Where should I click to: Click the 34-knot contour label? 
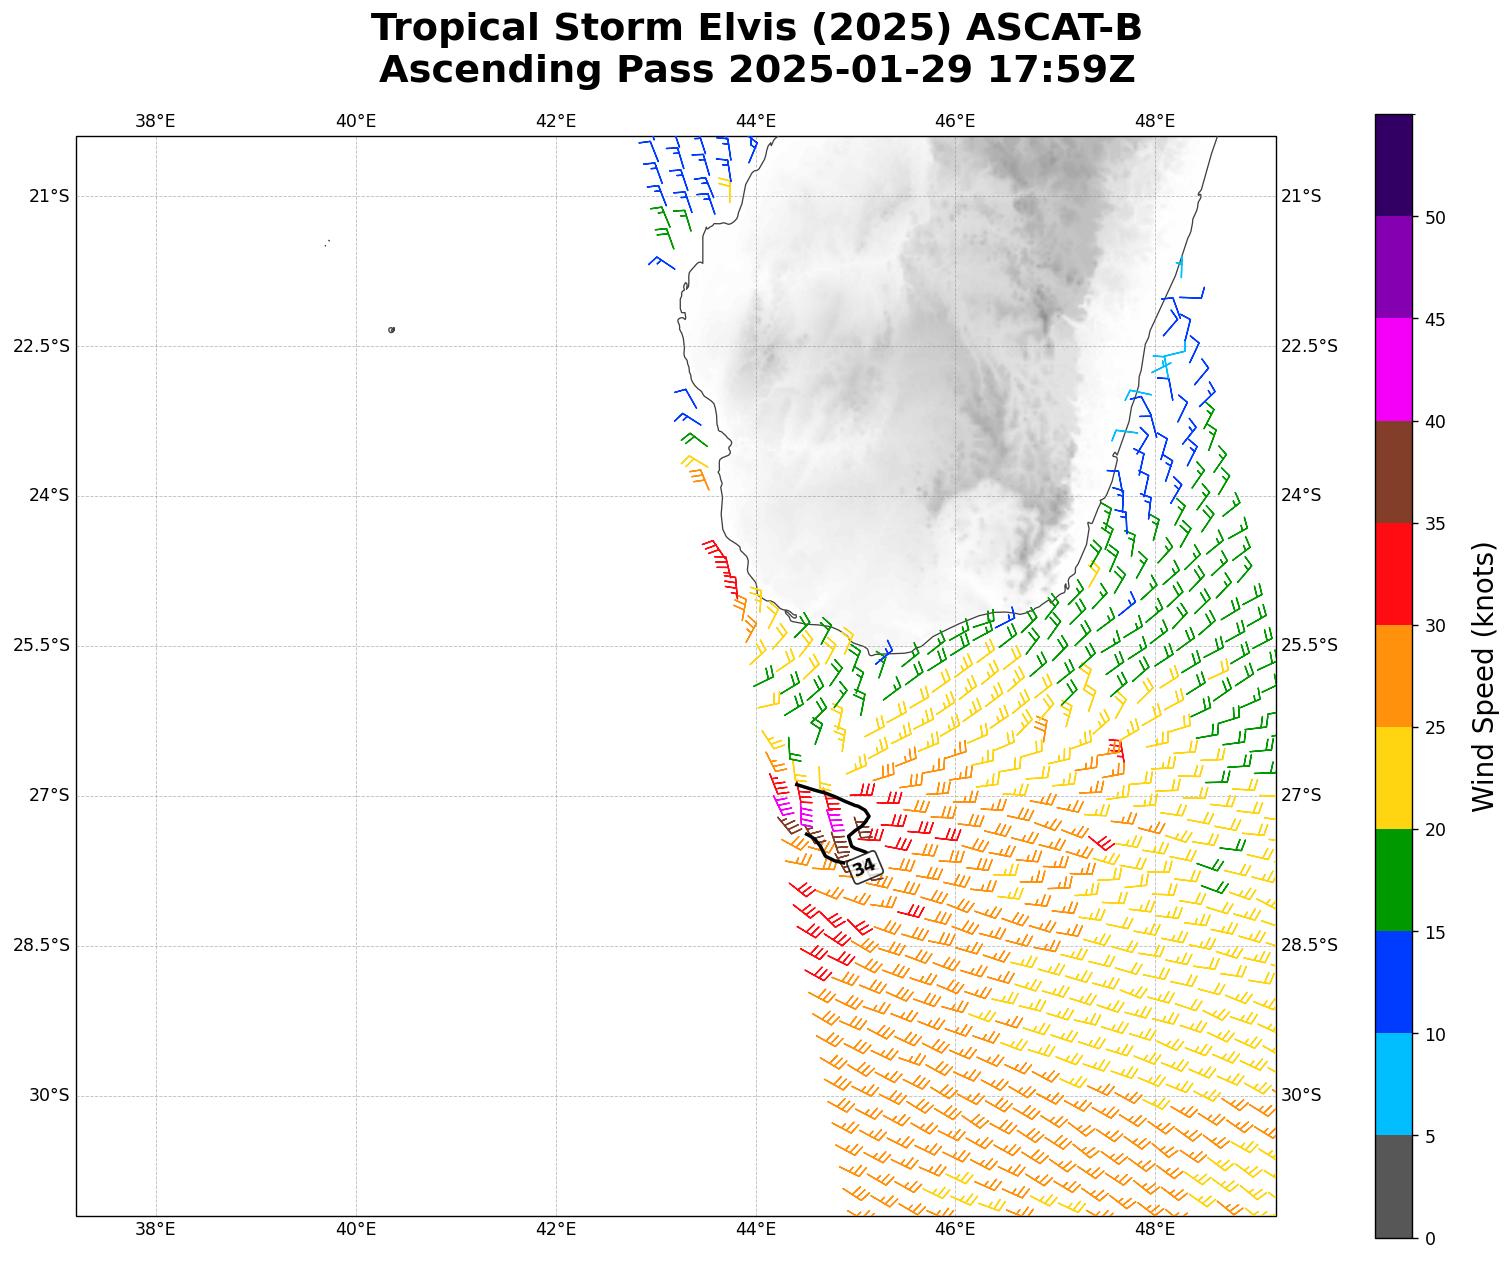(x=864, y=867)
